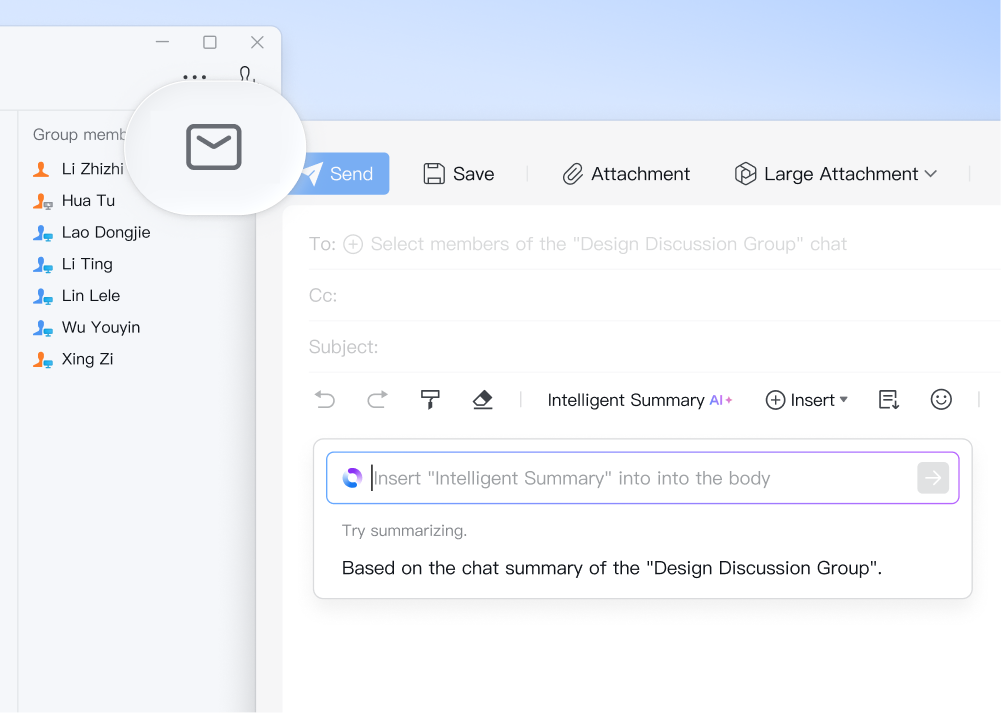Submit the summary prompt with arrow button

(932, 478)
